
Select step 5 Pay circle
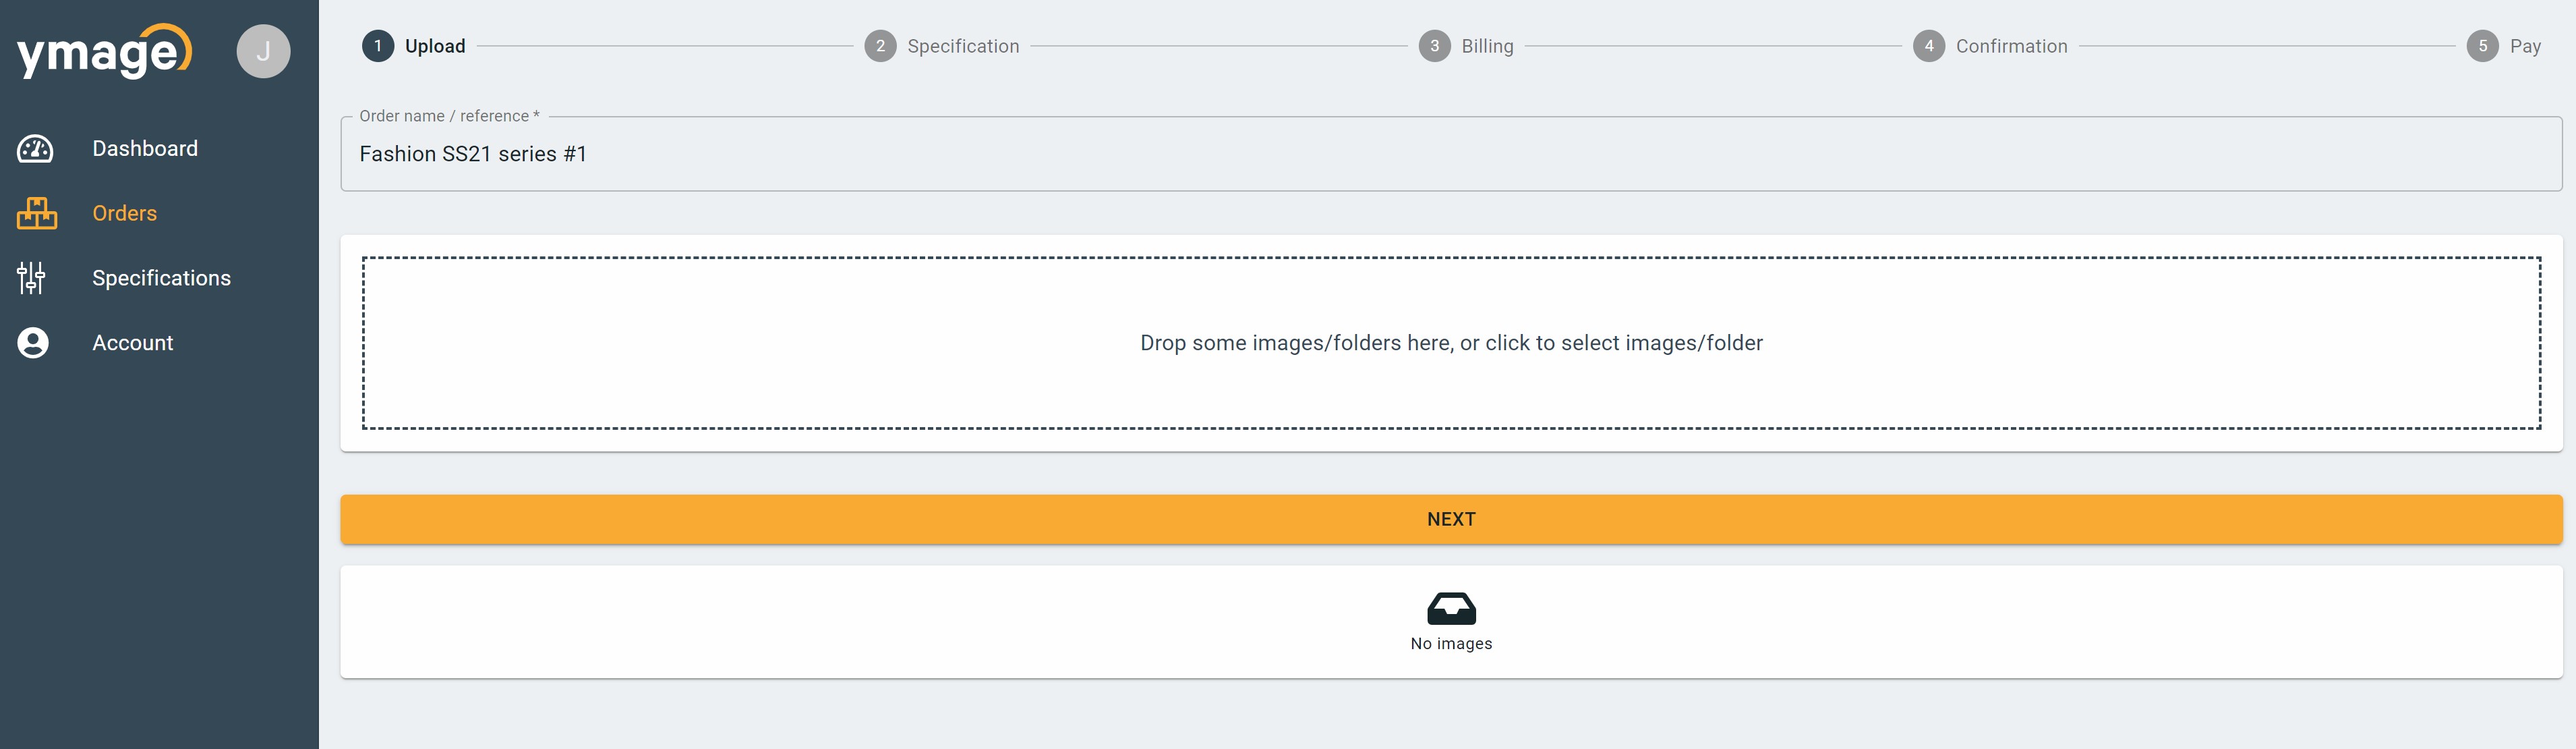pyautogui.click(x=2482, y=46)
